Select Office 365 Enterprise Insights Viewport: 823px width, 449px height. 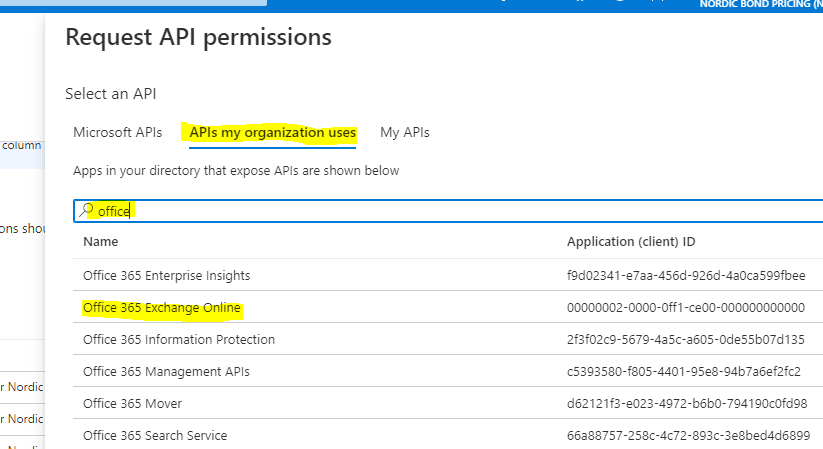[166, 275]
